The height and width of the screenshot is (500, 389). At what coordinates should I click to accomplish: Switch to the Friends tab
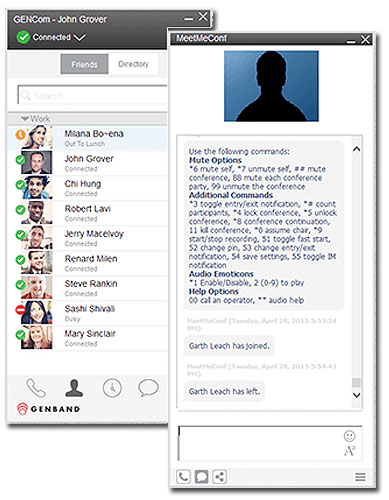tap(84, 64)
